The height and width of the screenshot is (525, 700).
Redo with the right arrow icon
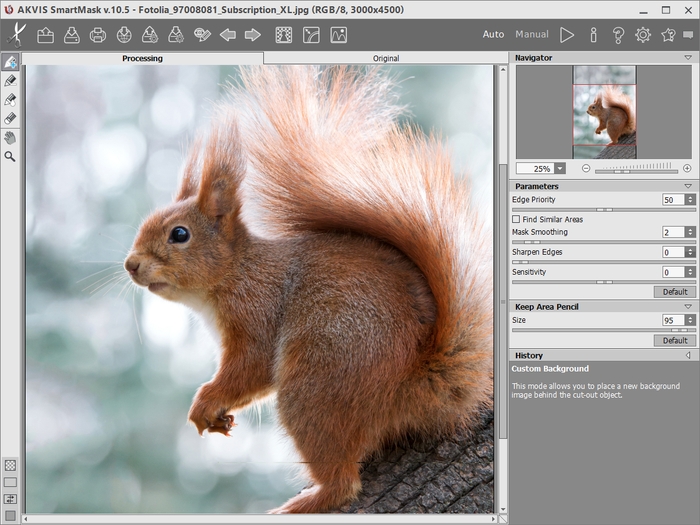click(x=253, y=35)
